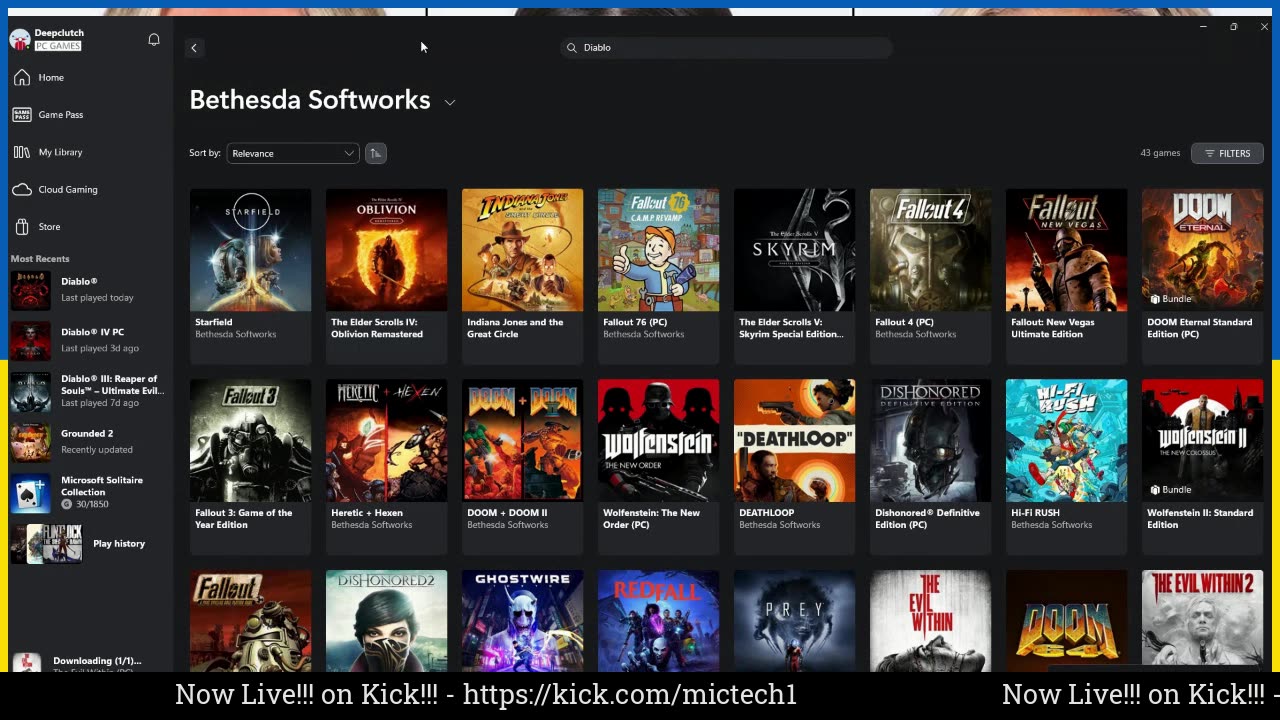Click 'Recently updated' under Grounded 2
Viewport: 1280px width, 720px height.
97,450
